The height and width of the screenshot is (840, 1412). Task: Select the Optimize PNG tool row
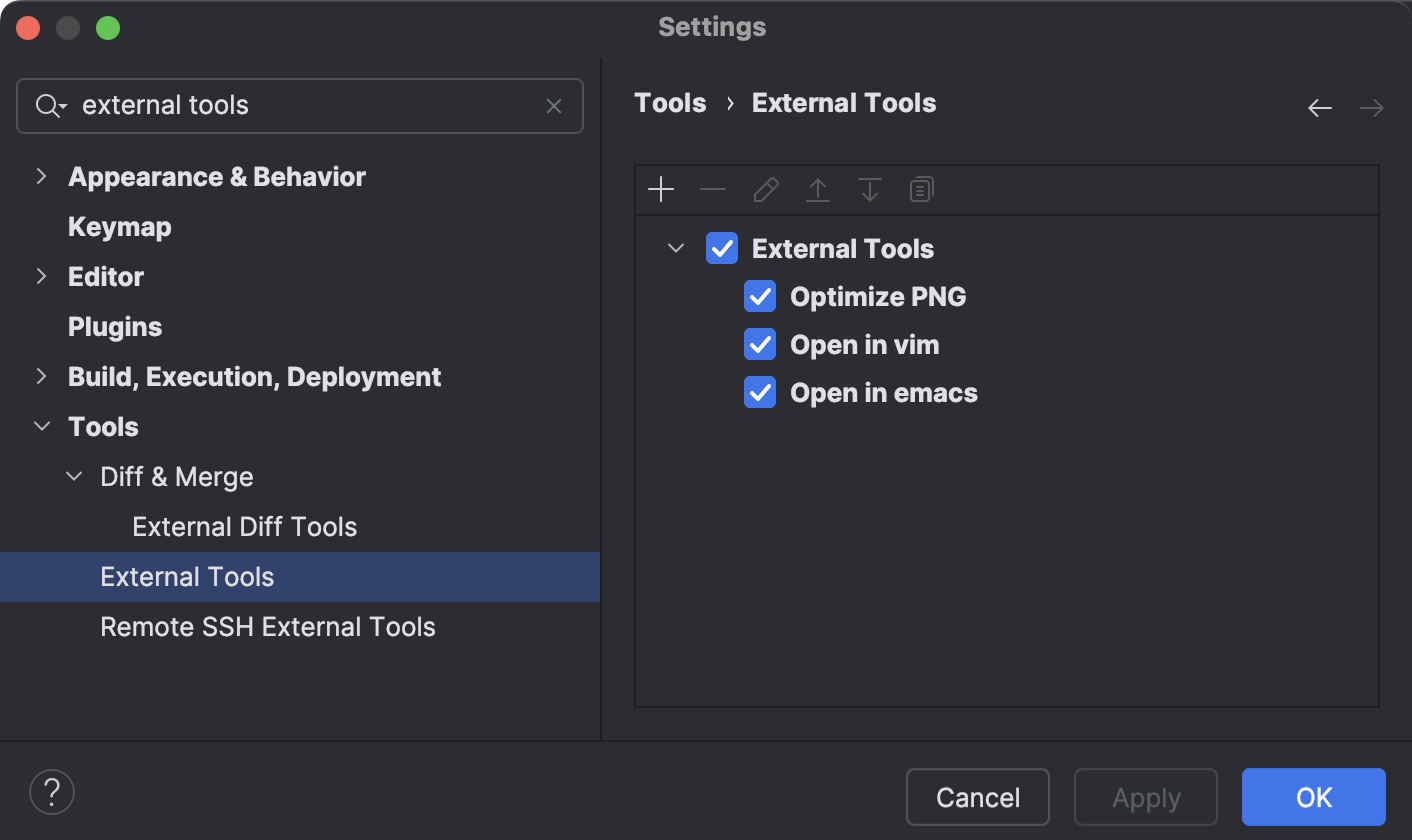pyautogui.click(x=1007, y=297)
